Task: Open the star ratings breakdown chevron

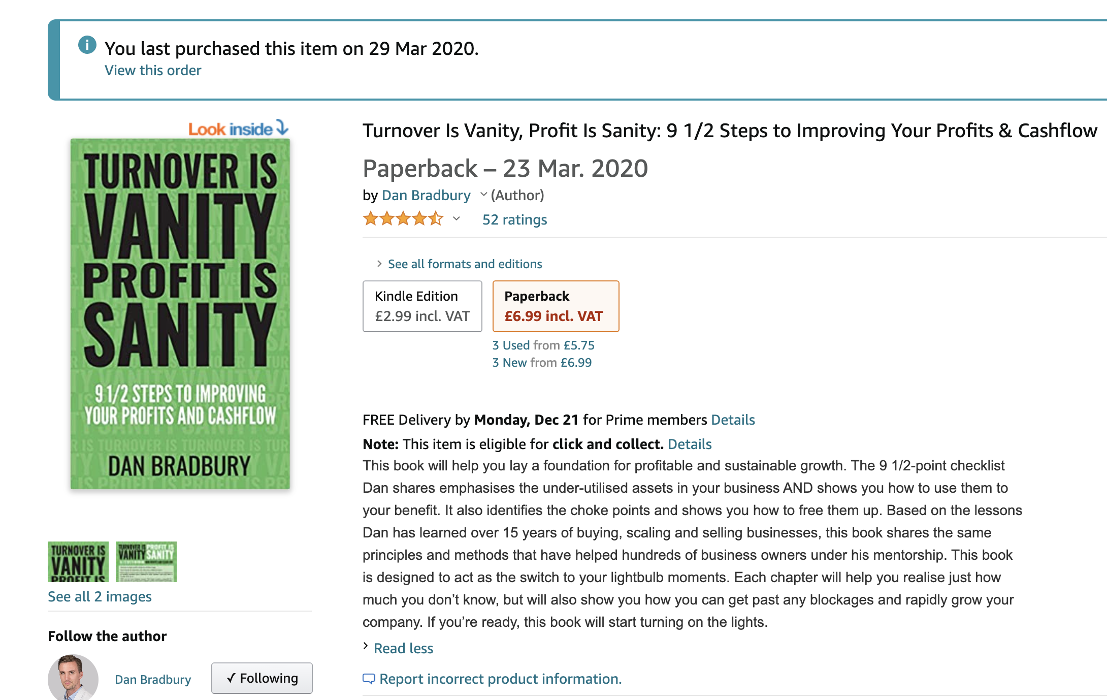Action: pyautogui.click(x=457, y=219)
